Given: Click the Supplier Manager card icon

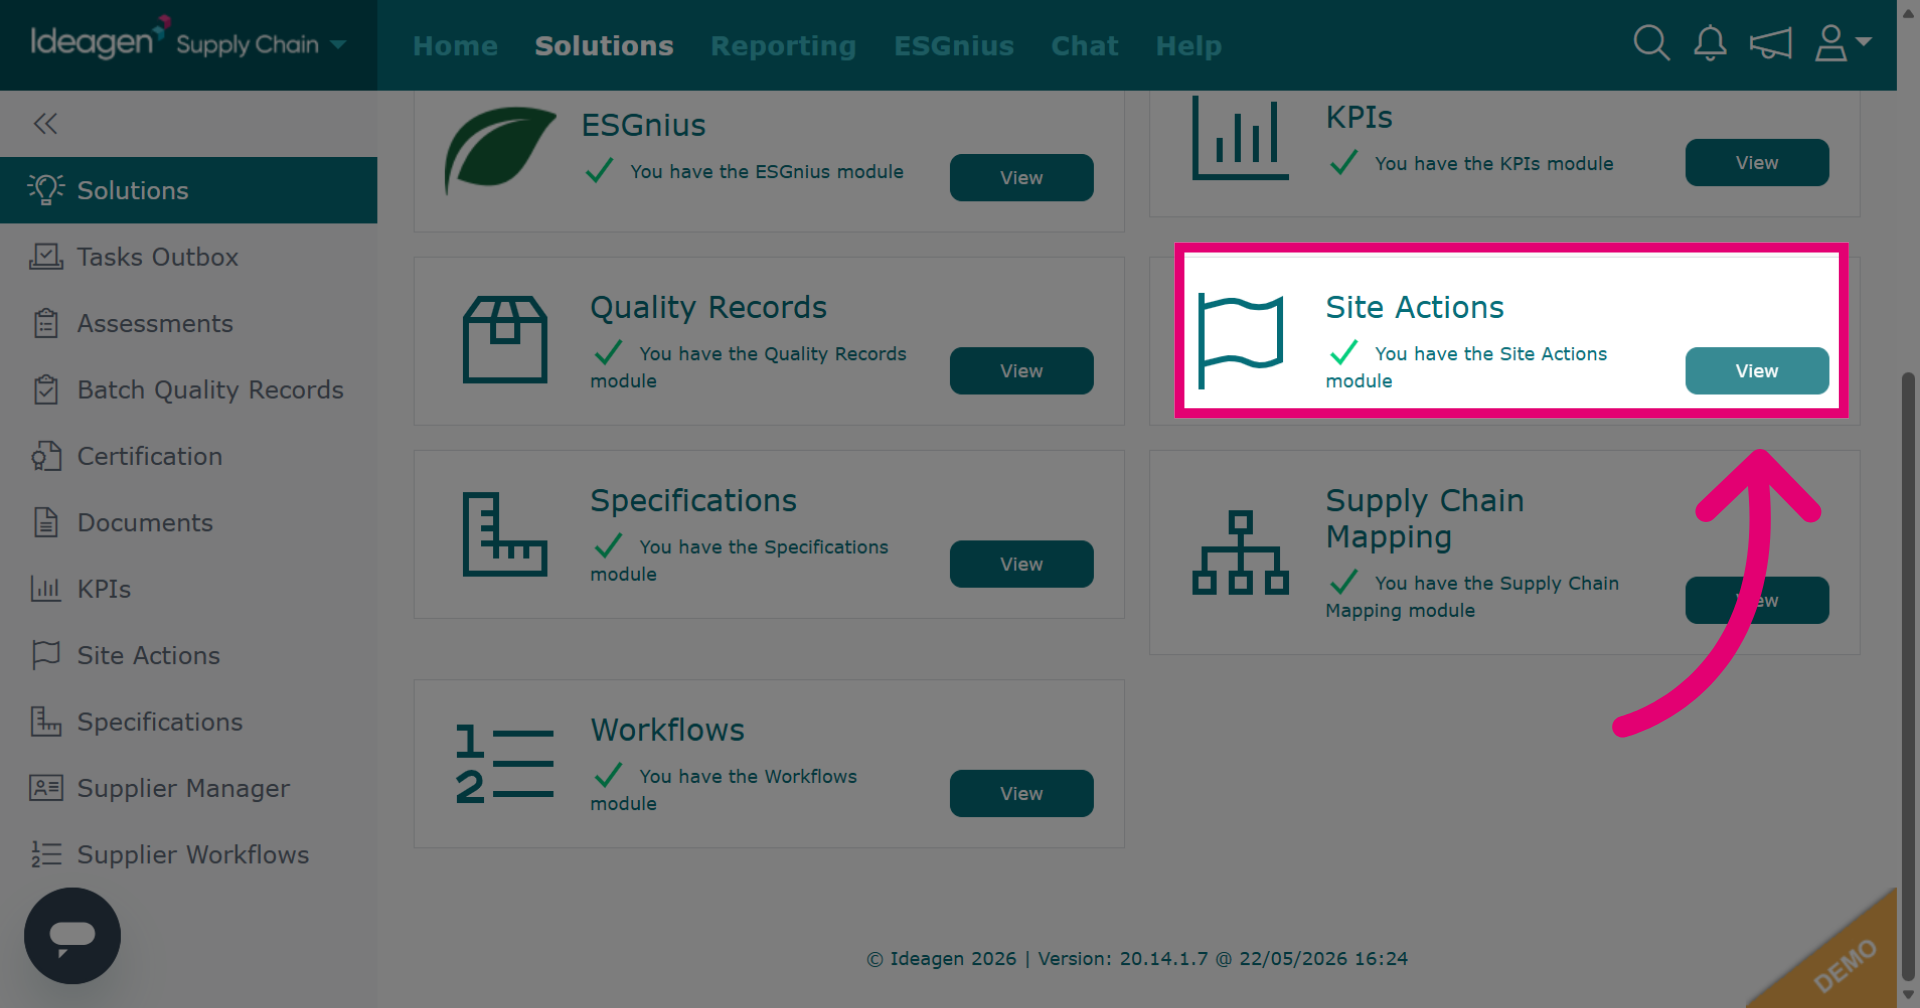Looking at the screenshot, I should tap(46, 788).
